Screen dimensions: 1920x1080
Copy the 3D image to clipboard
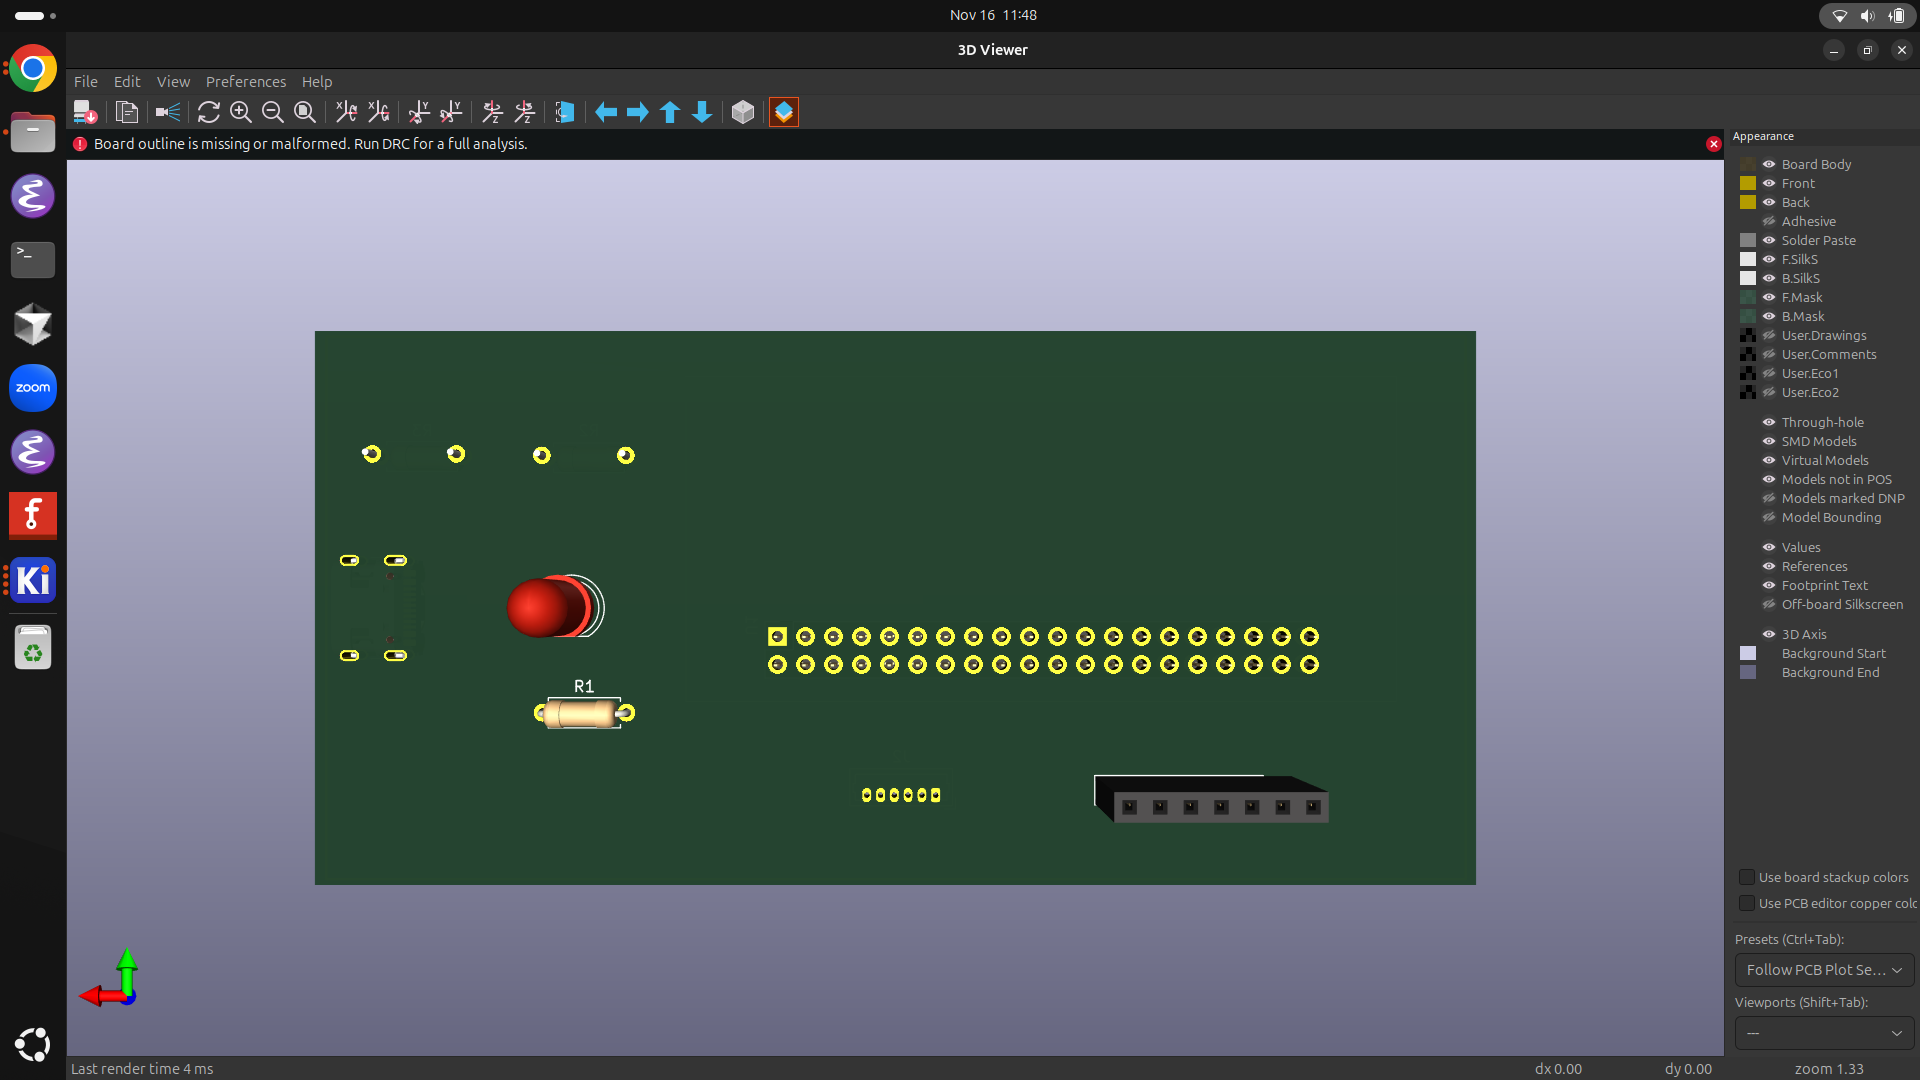coord(126,112)
